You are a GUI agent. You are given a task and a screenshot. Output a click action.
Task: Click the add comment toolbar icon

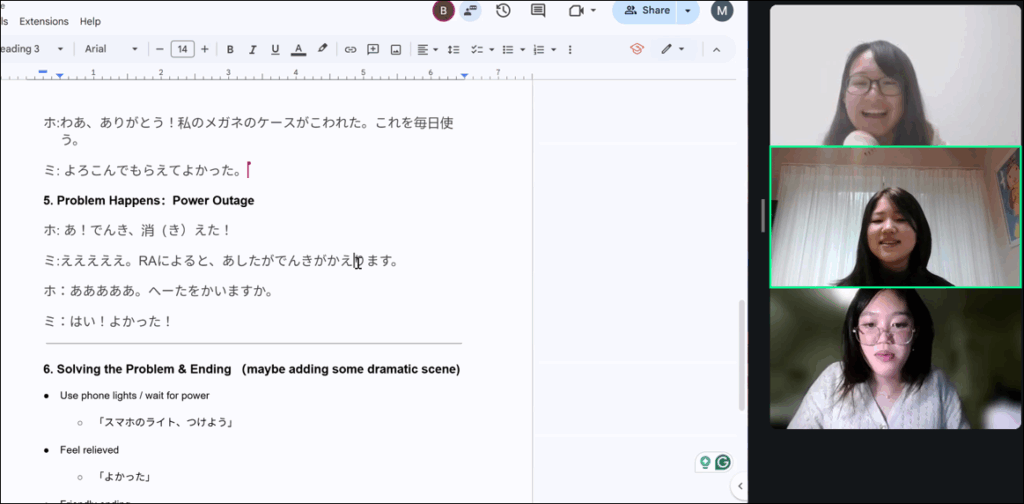click(373, 49)
